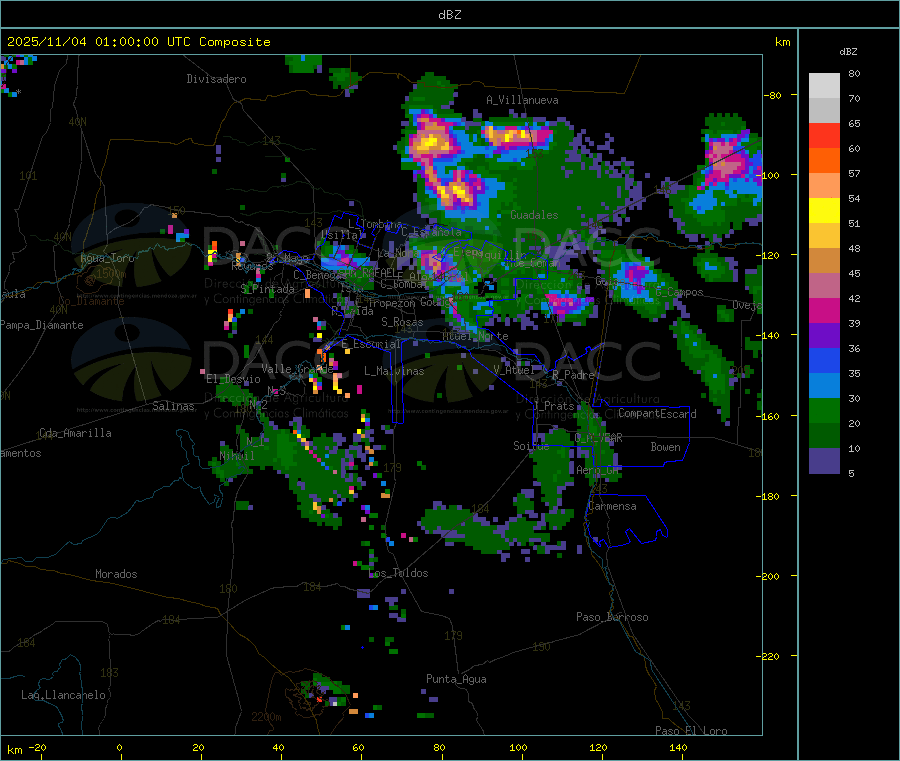The image size is (900, 761).
Task: Click the '-160' tick on the vertical km axis
Action: coord(770,416)
